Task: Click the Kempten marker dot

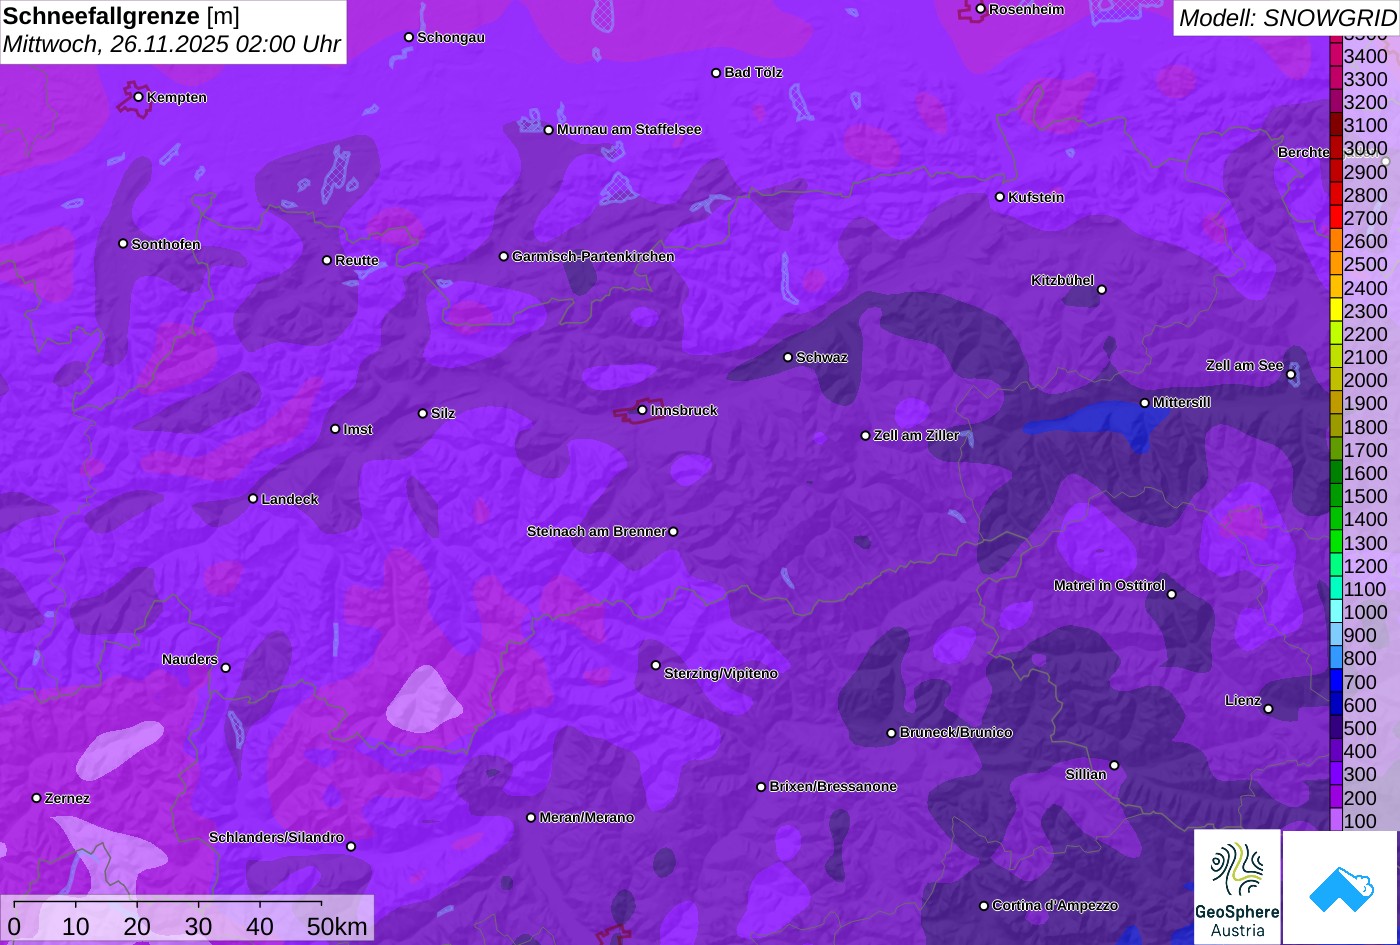Action: click(139, 97)
